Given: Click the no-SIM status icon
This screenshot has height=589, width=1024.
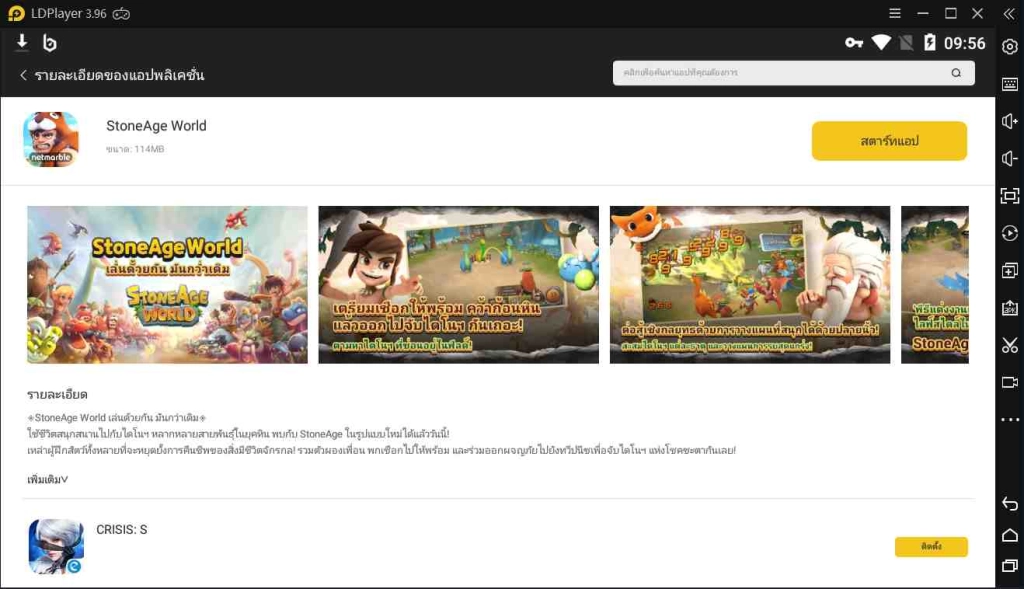Looking at the screenshot, I should (x=906, y=43).
